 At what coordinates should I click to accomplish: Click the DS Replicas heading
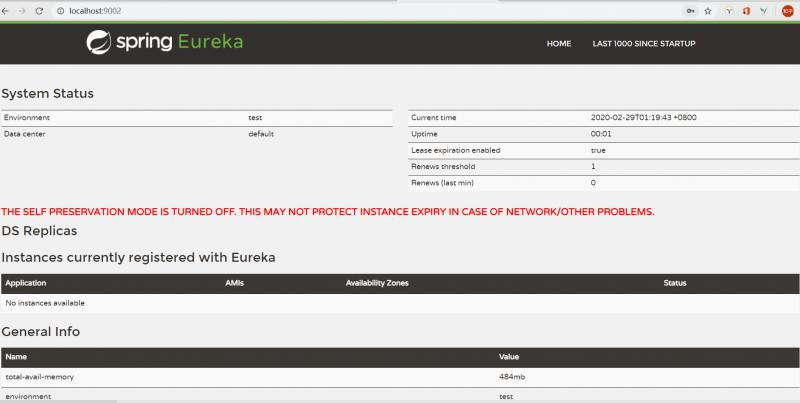39,231
